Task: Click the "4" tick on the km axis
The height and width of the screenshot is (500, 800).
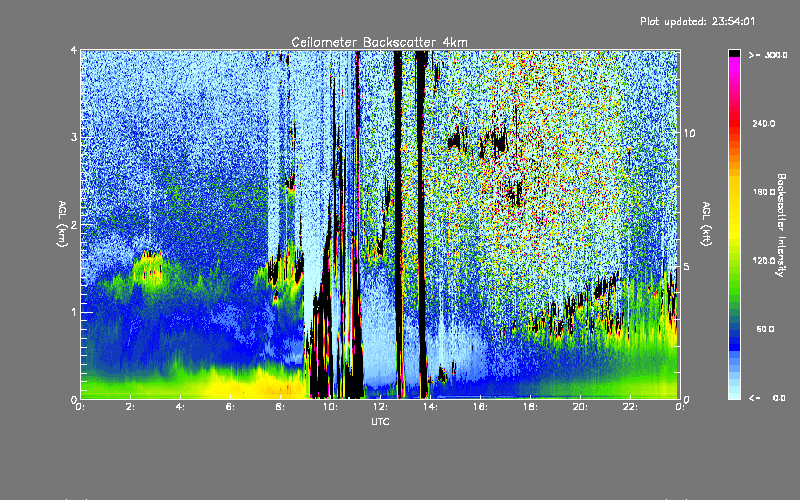Action: (74, 51)
